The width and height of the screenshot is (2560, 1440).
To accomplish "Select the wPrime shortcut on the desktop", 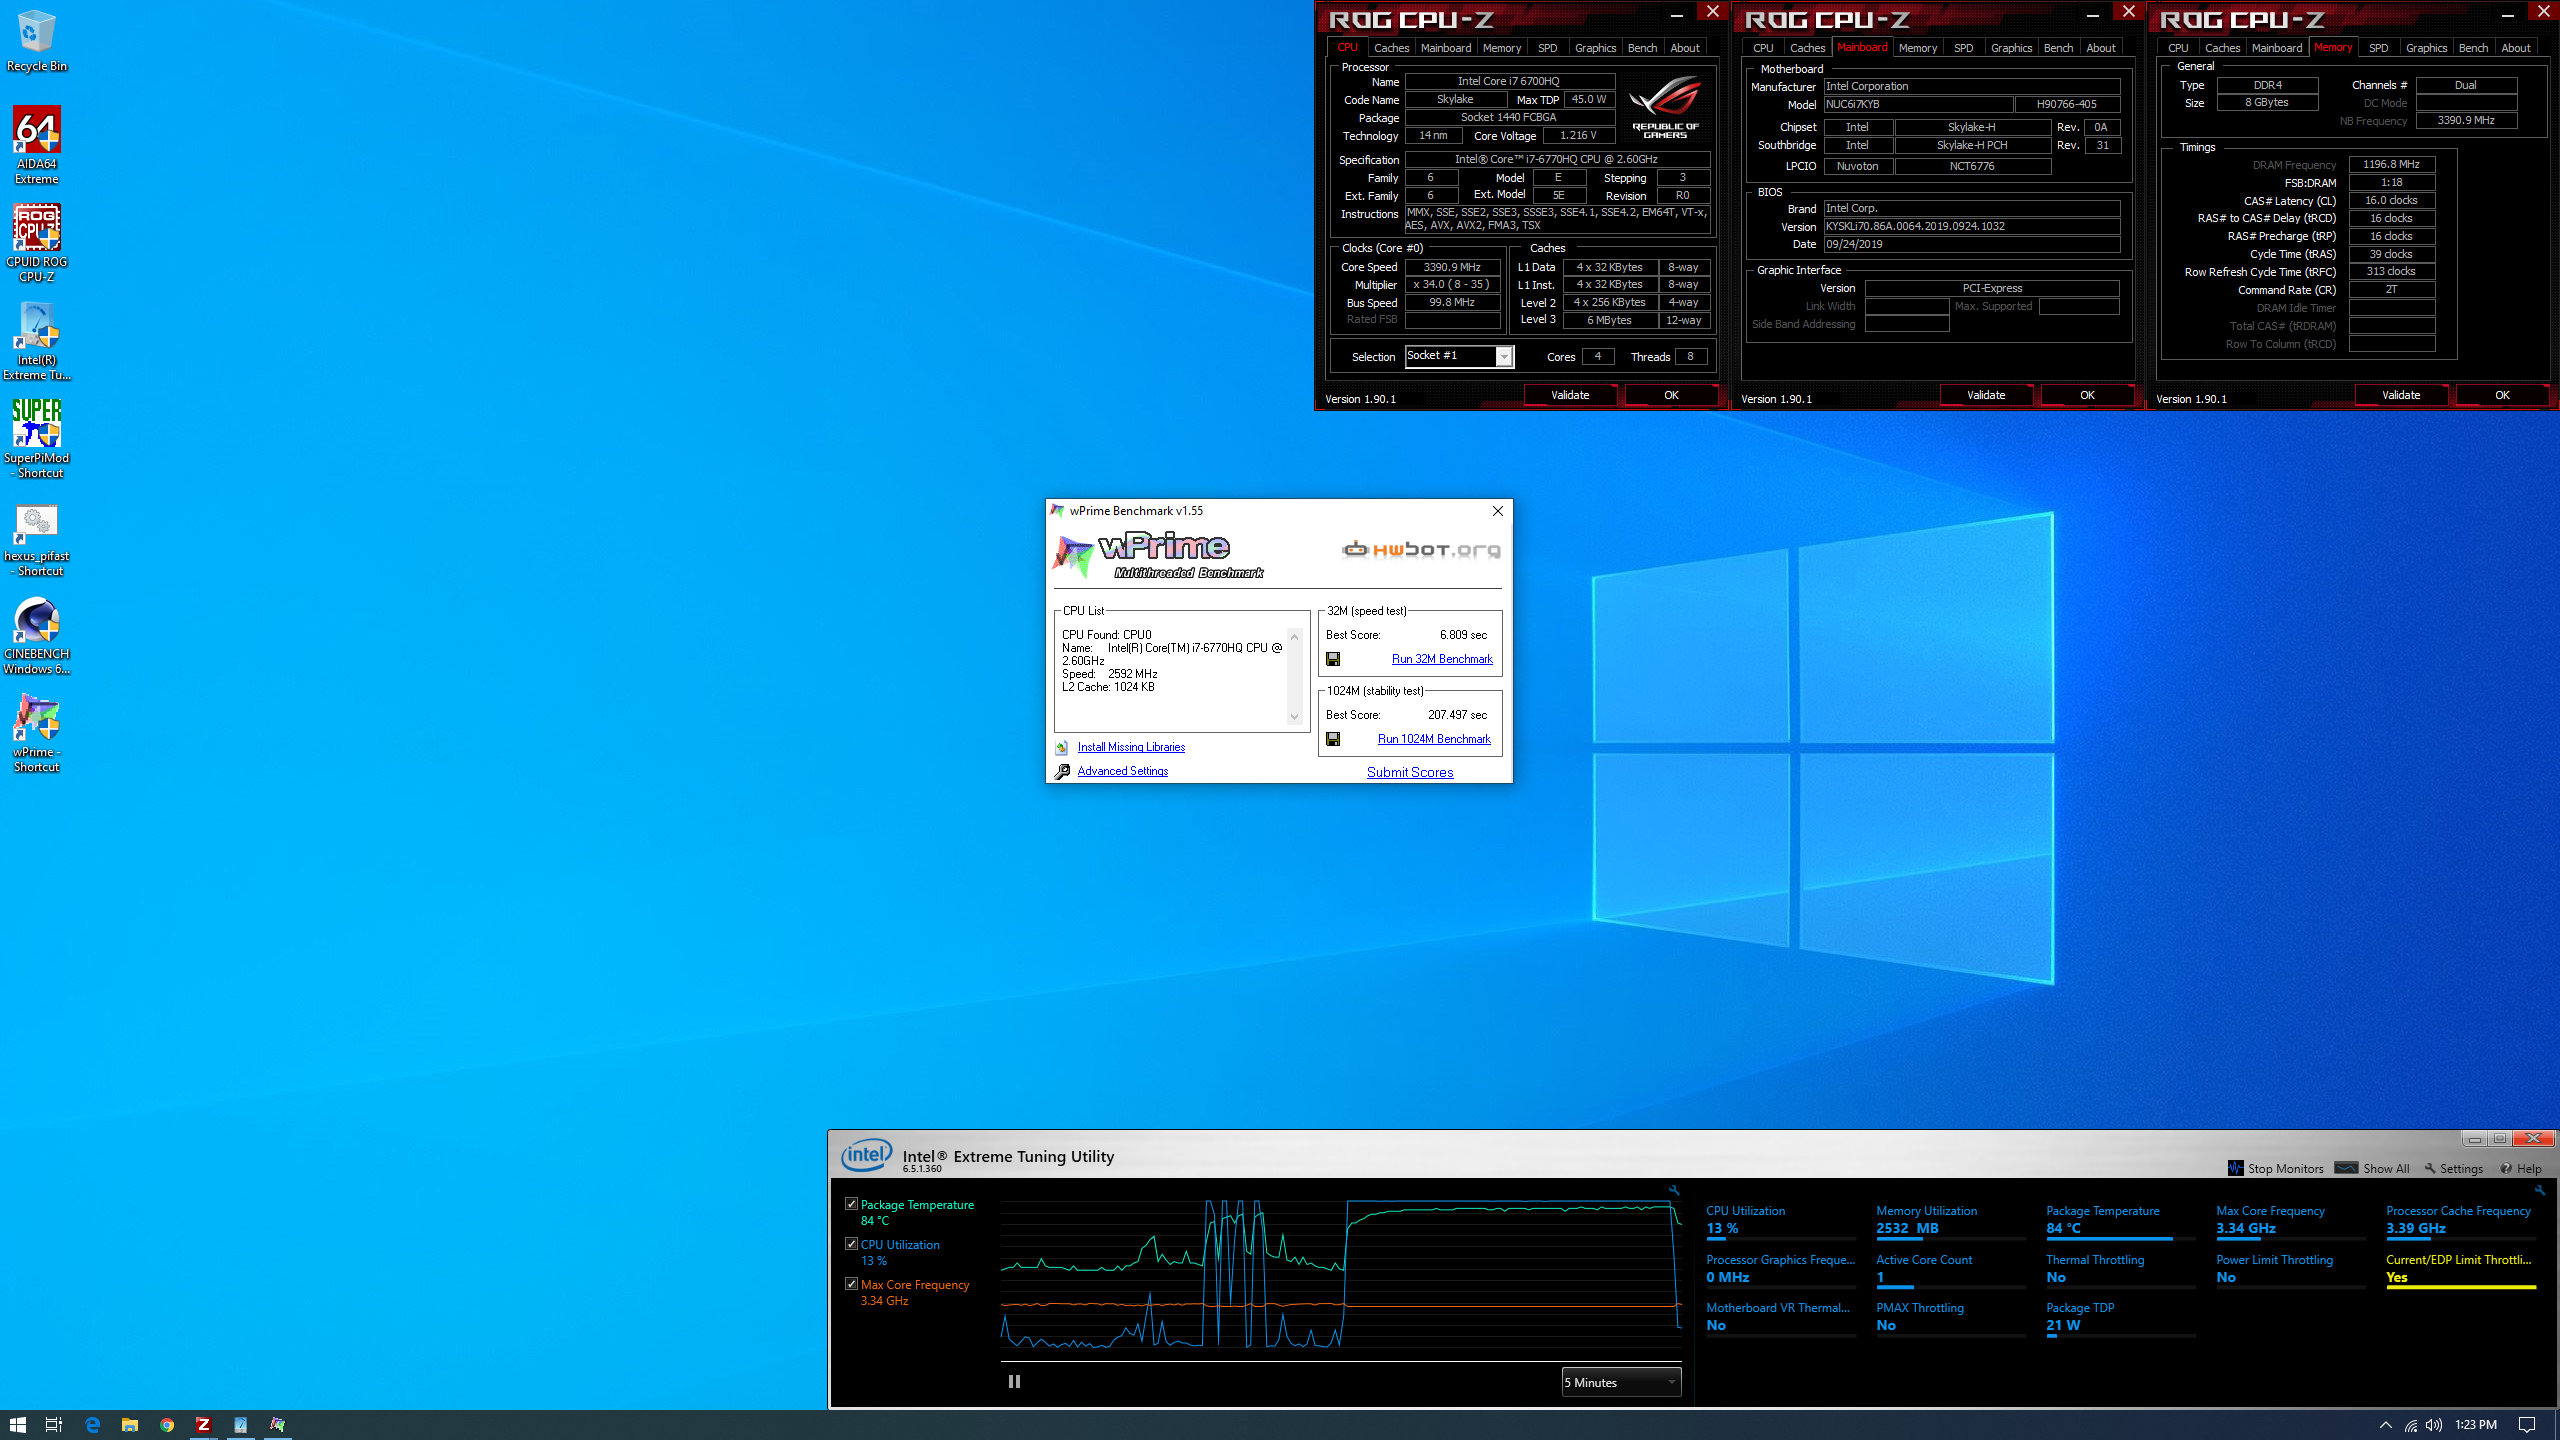I will tap(36, 733).
